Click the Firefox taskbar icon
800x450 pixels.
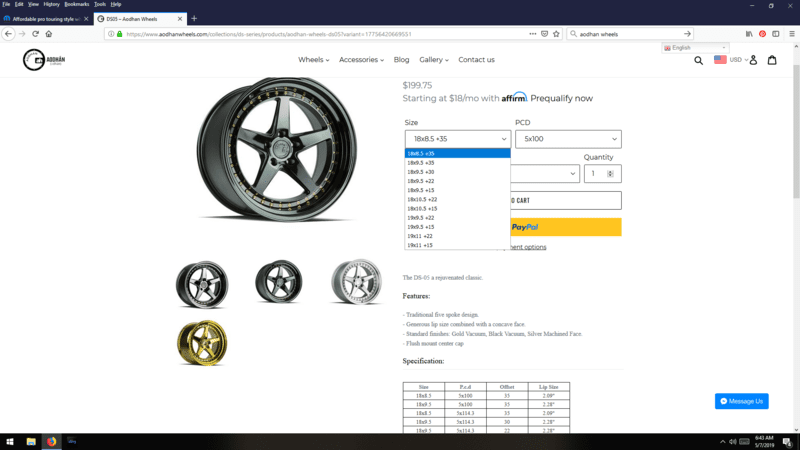point(52,441)
